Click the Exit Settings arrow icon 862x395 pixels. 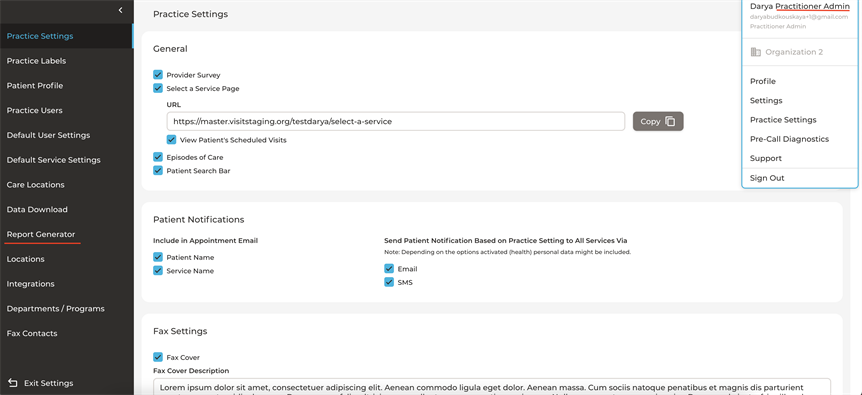pyautogui.click(x=13, y=383)
